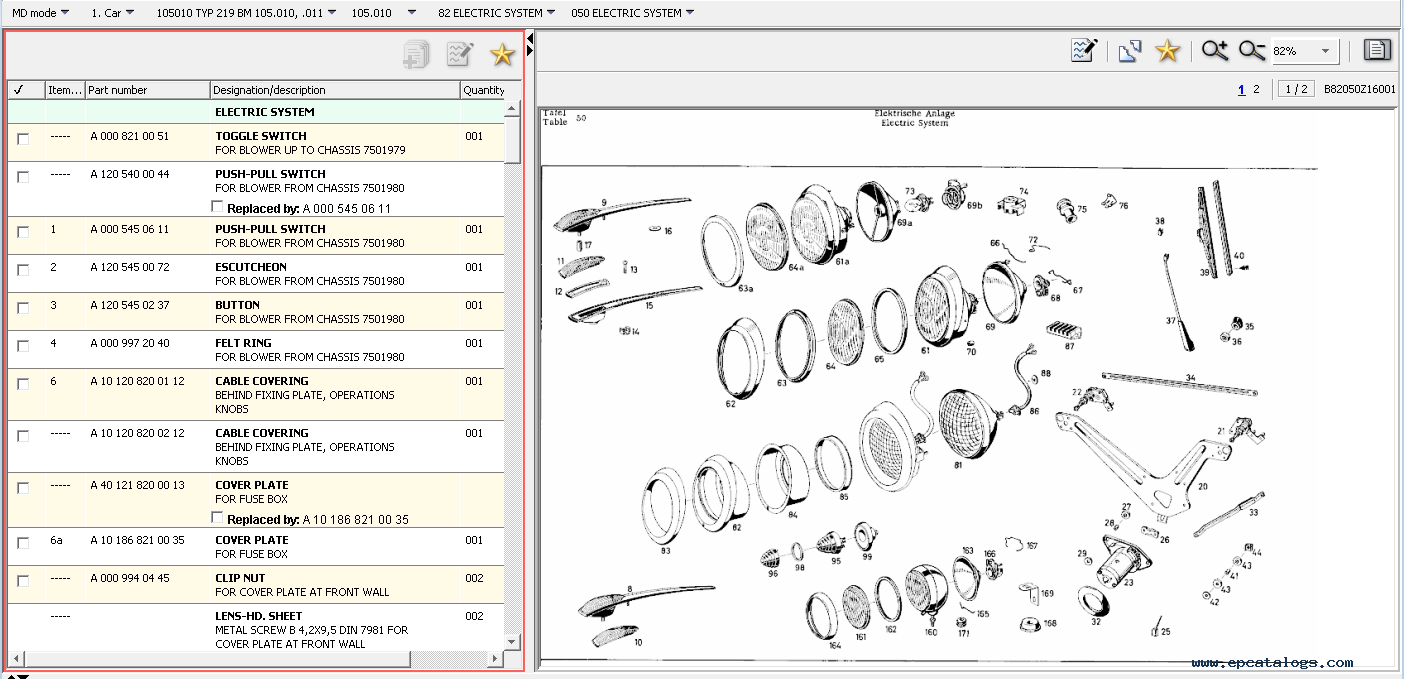Click the add-to-list icon above the parts table
1404x679 pixels.
tap(416, 55)
